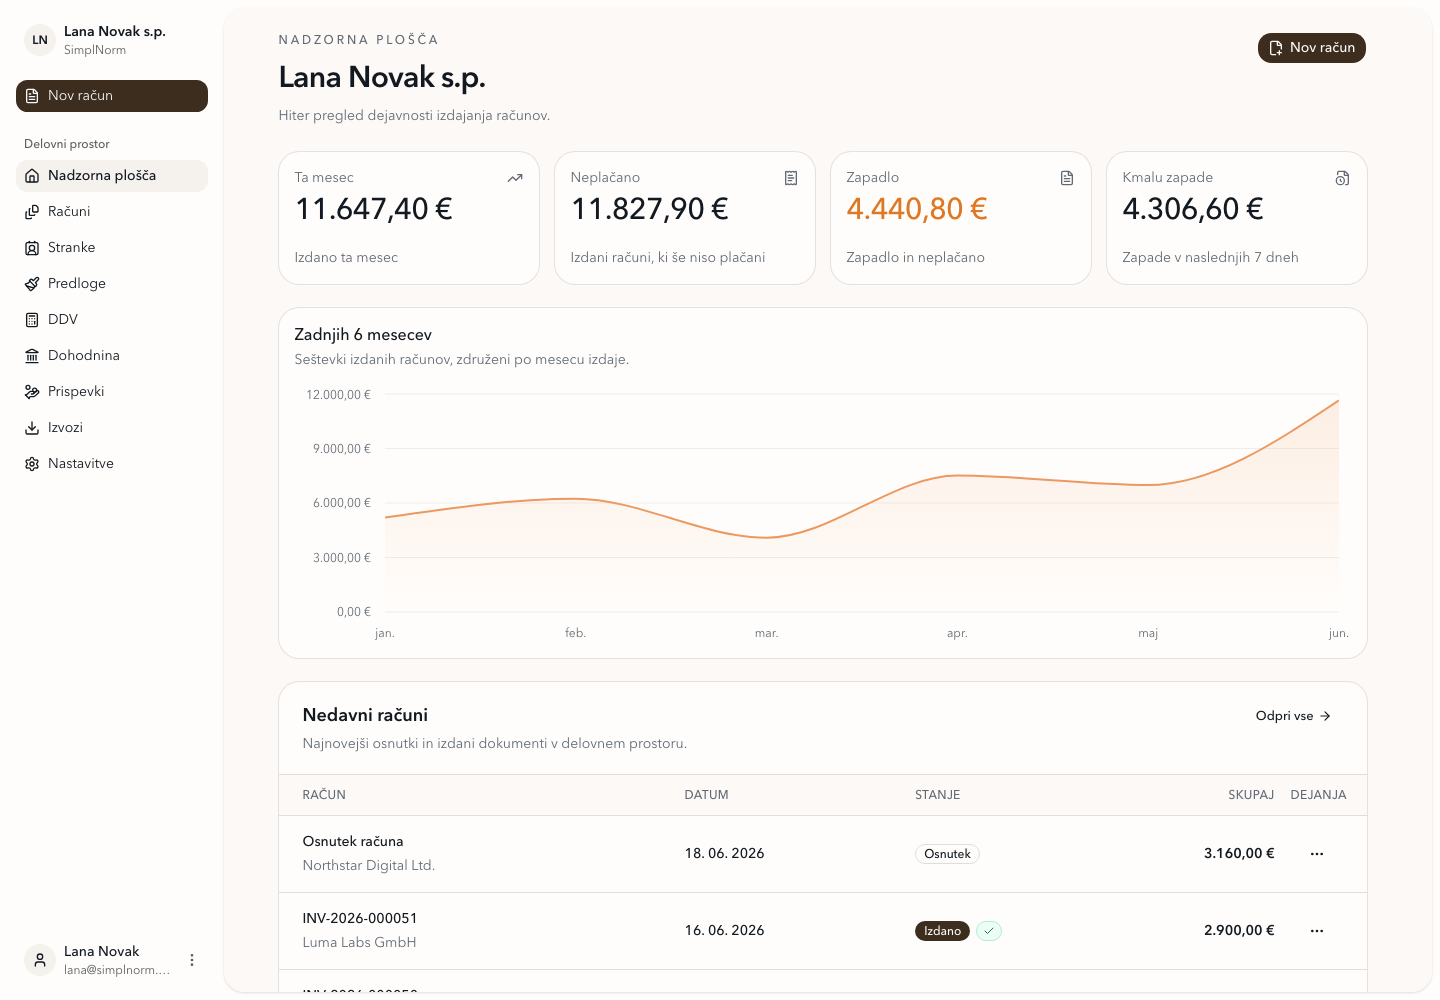Go to Predloge in the sidebar

coord(112,283)
